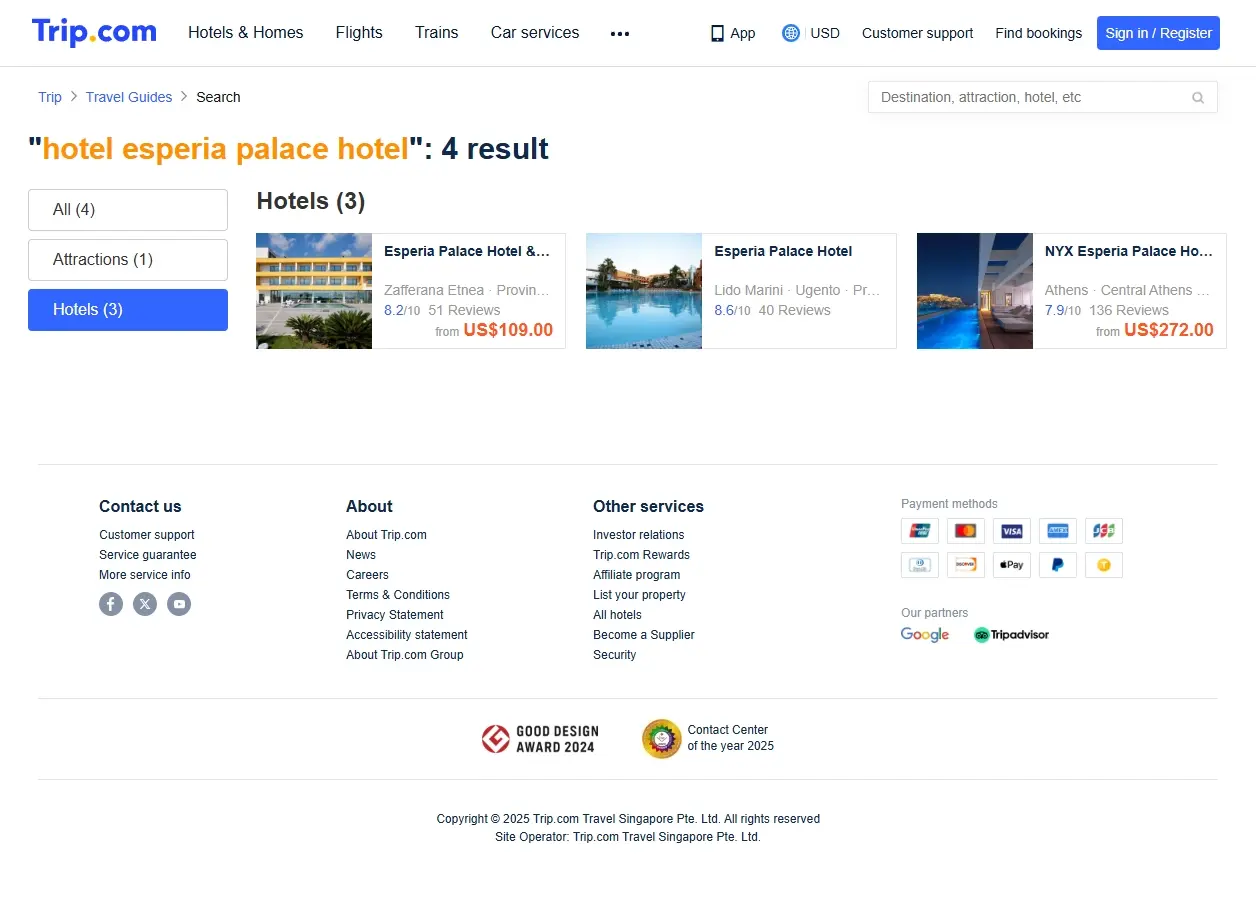Open Car services in navigation
Viewport: 1256px width, 921px height.
pos(535,33)
